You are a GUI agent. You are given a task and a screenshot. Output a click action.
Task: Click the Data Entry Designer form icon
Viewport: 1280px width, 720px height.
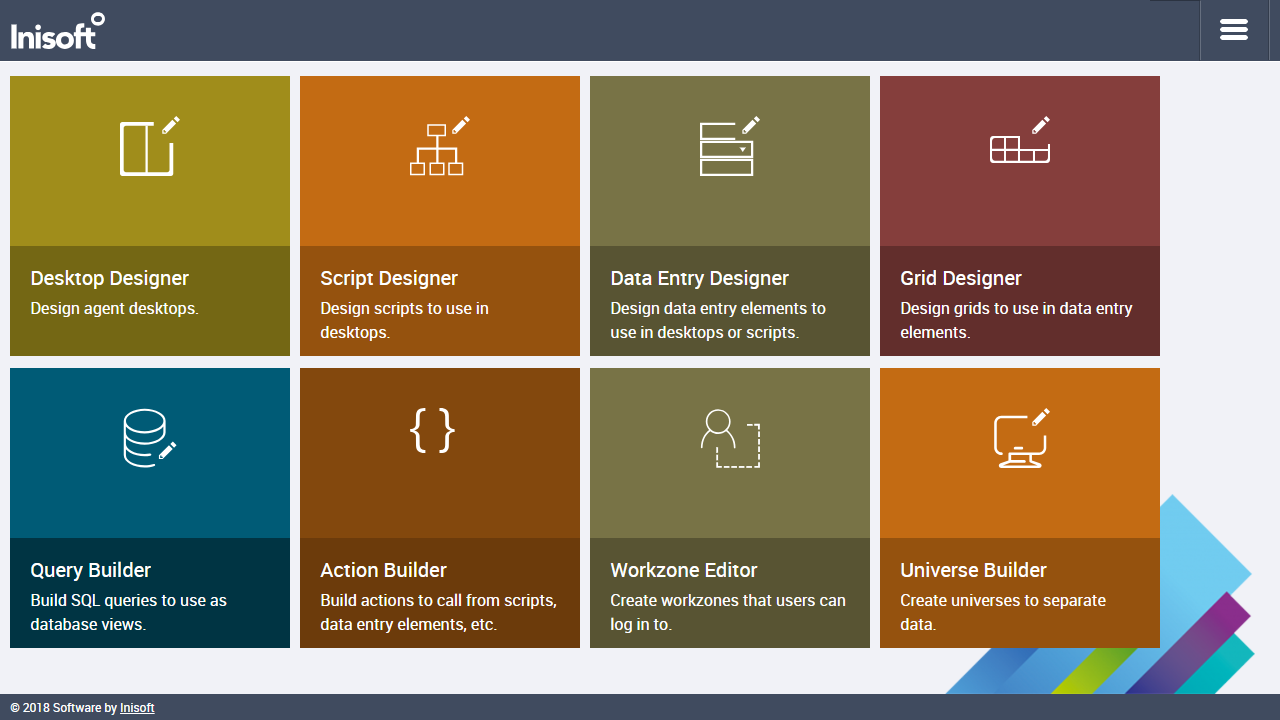[x=728, y=148]
